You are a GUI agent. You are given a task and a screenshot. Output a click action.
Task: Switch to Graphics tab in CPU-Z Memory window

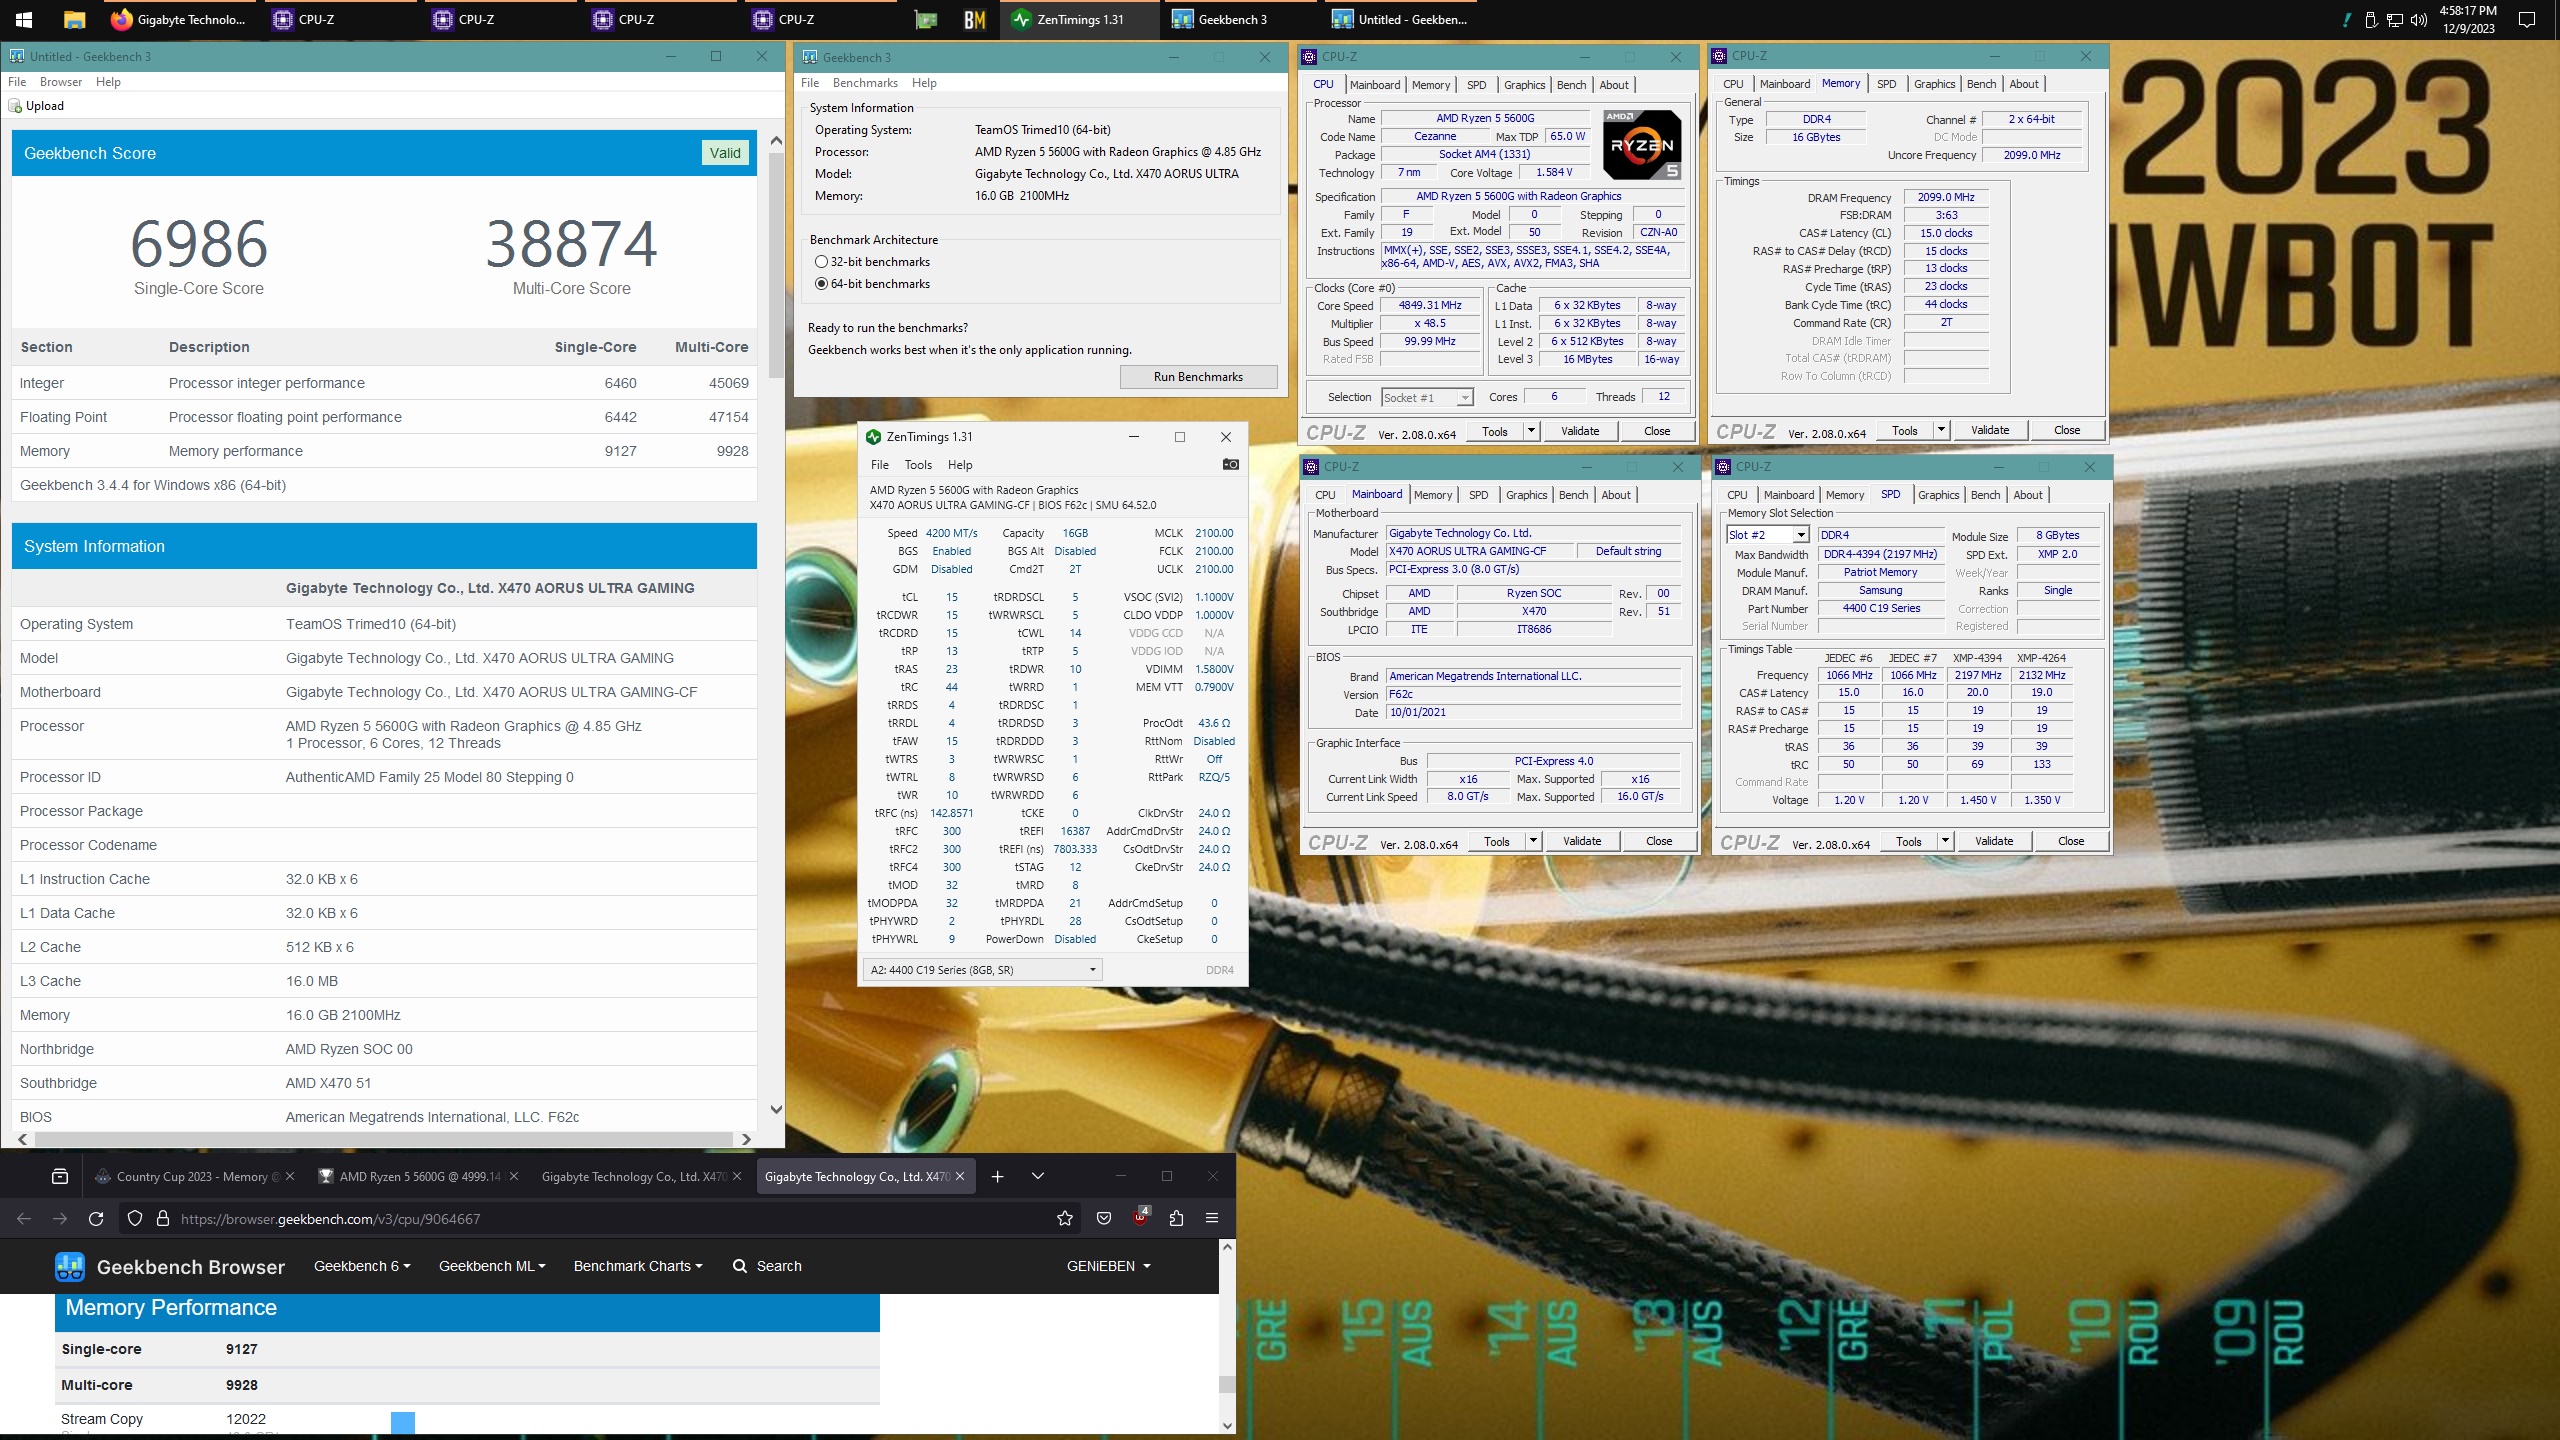coord(1934,84)
